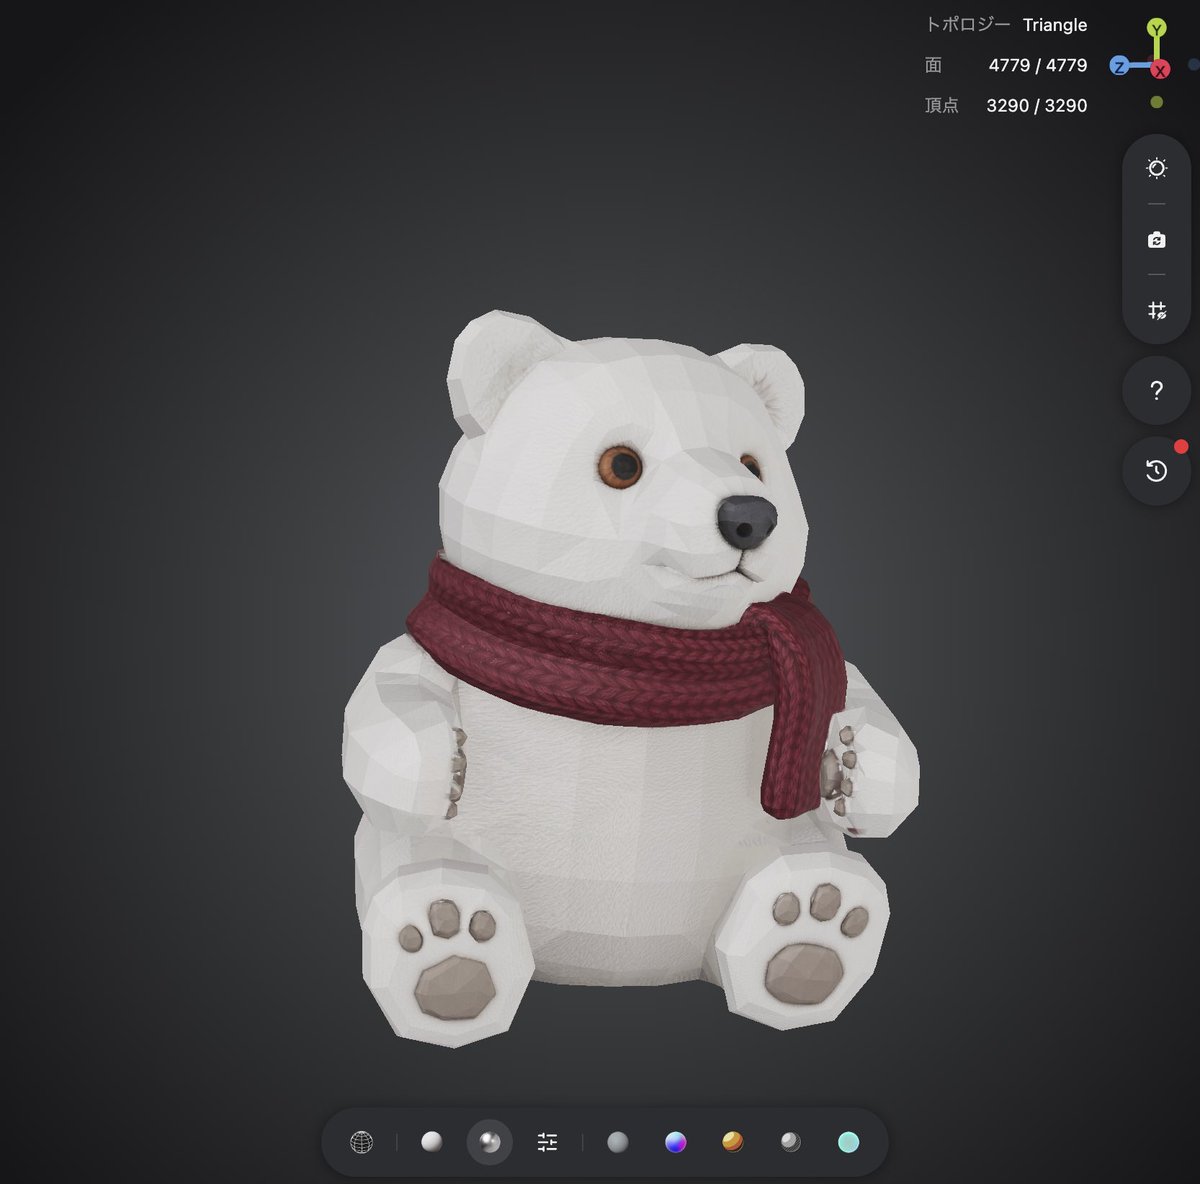The width and height of the screenshot is (1200, 1184).
Task: Snap view to the red X axis
Action: 1160,70
